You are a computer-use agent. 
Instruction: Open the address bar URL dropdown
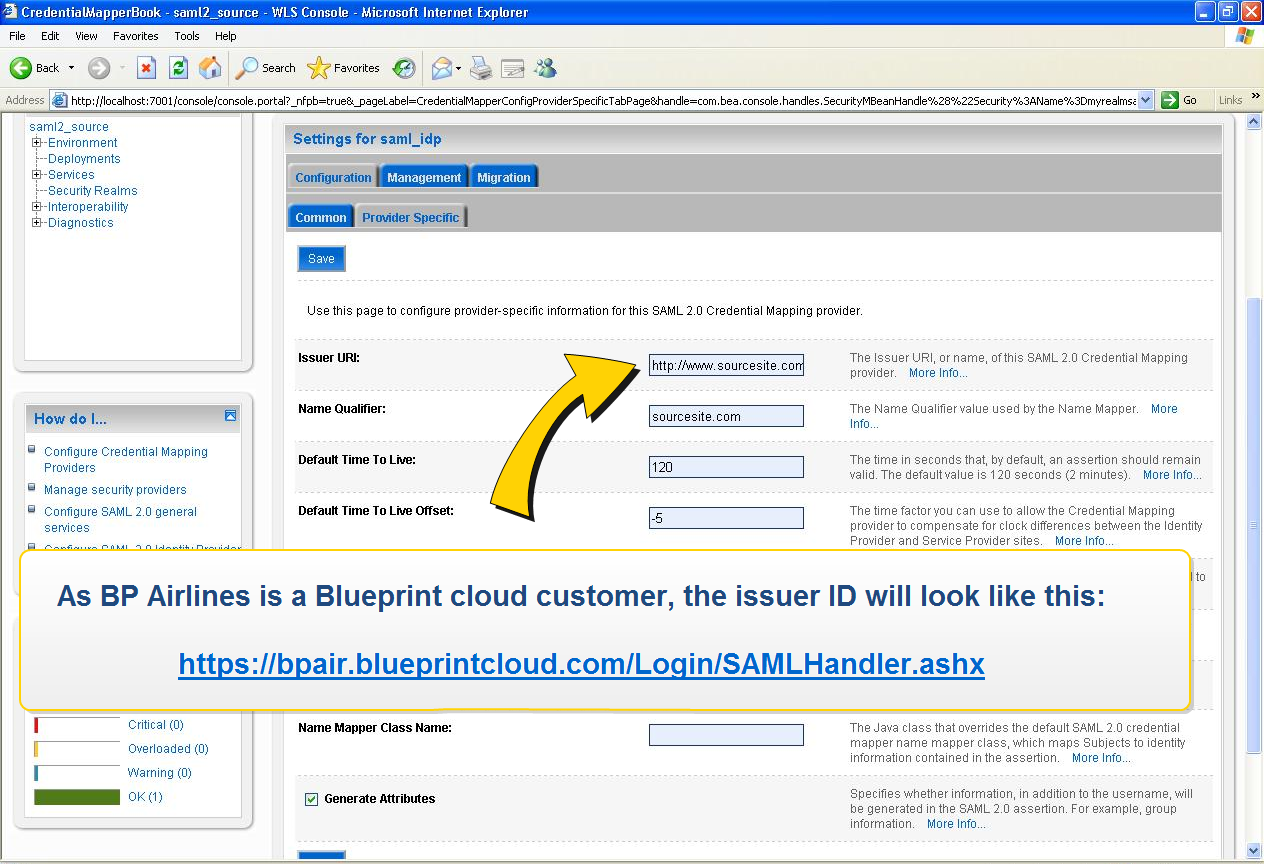tap(1146, 100)
